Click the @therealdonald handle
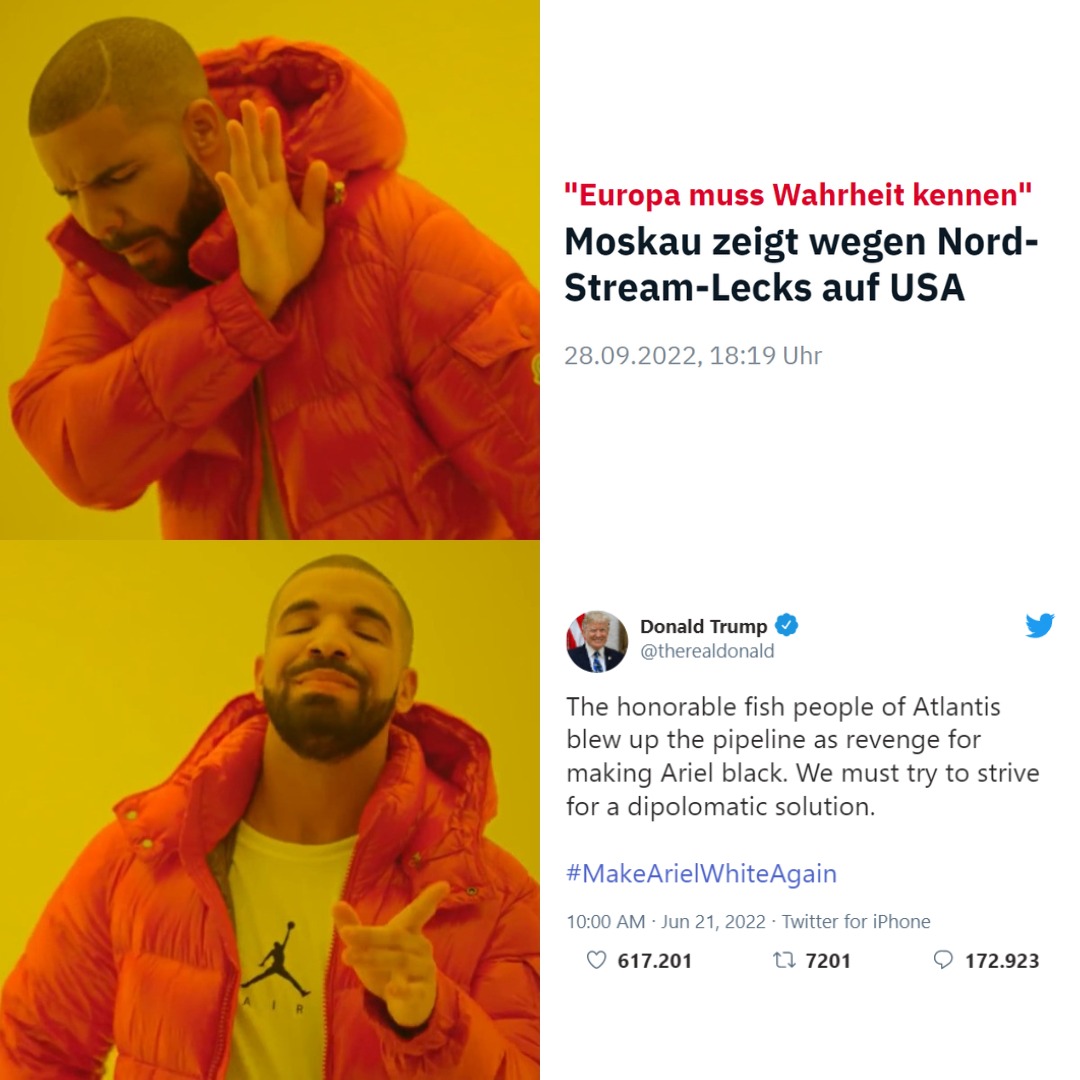 [x=707, y=651]
